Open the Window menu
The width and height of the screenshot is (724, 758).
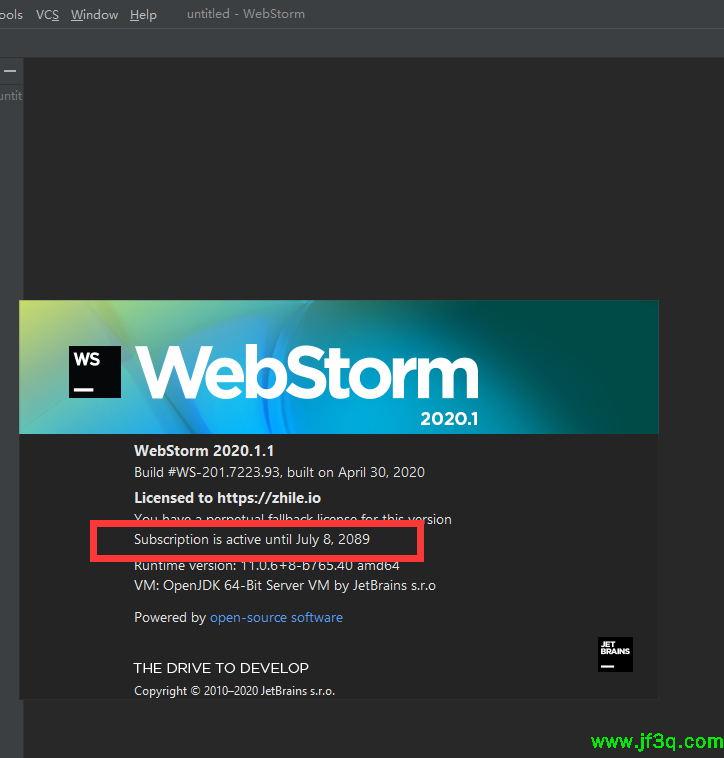pyautogui.click(x=94, y=15)
